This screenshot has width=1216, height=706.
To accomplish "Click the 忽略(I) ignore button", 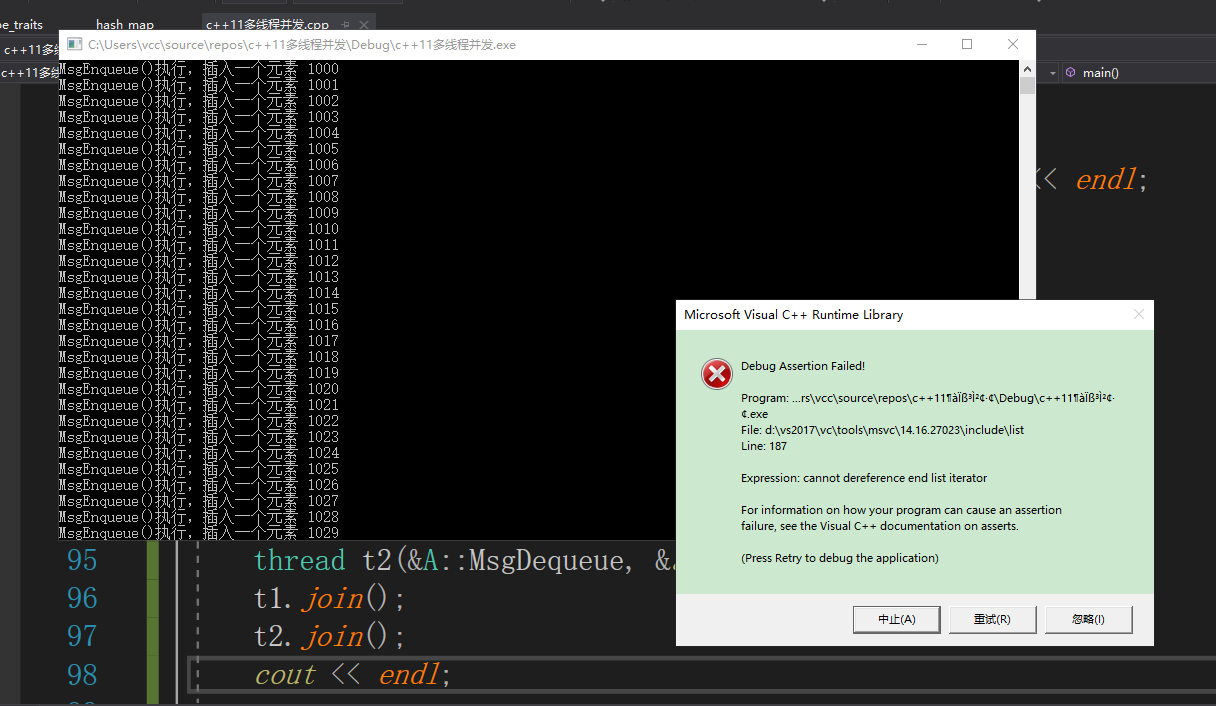I will (1088, 619).
